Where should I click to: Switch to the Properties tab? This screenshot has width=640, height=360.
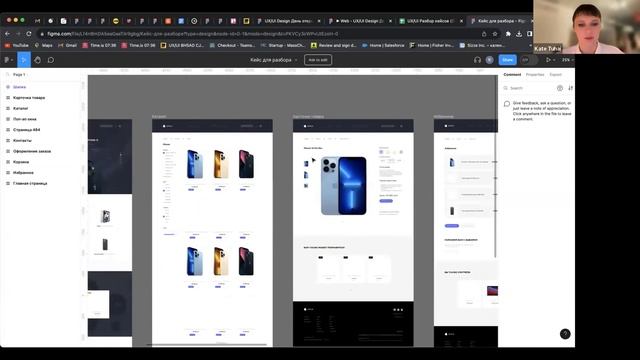(535, 75)
